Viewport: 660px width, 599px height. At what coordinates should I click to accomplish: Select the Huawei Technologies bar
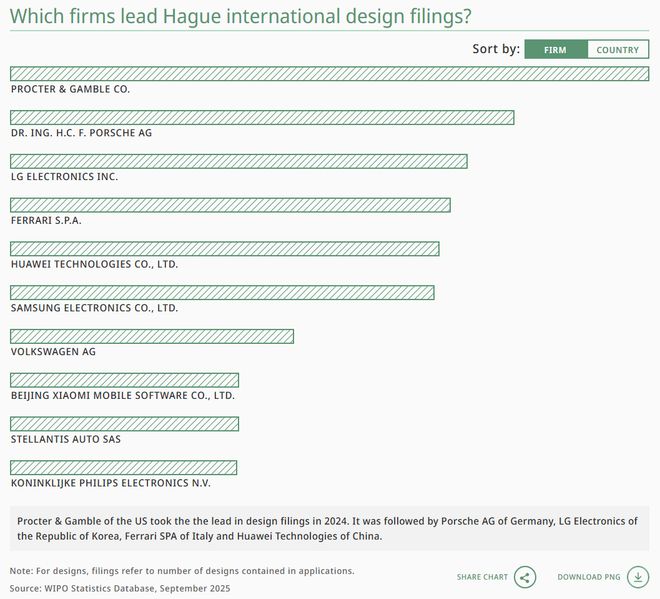(x=225, y=249)
